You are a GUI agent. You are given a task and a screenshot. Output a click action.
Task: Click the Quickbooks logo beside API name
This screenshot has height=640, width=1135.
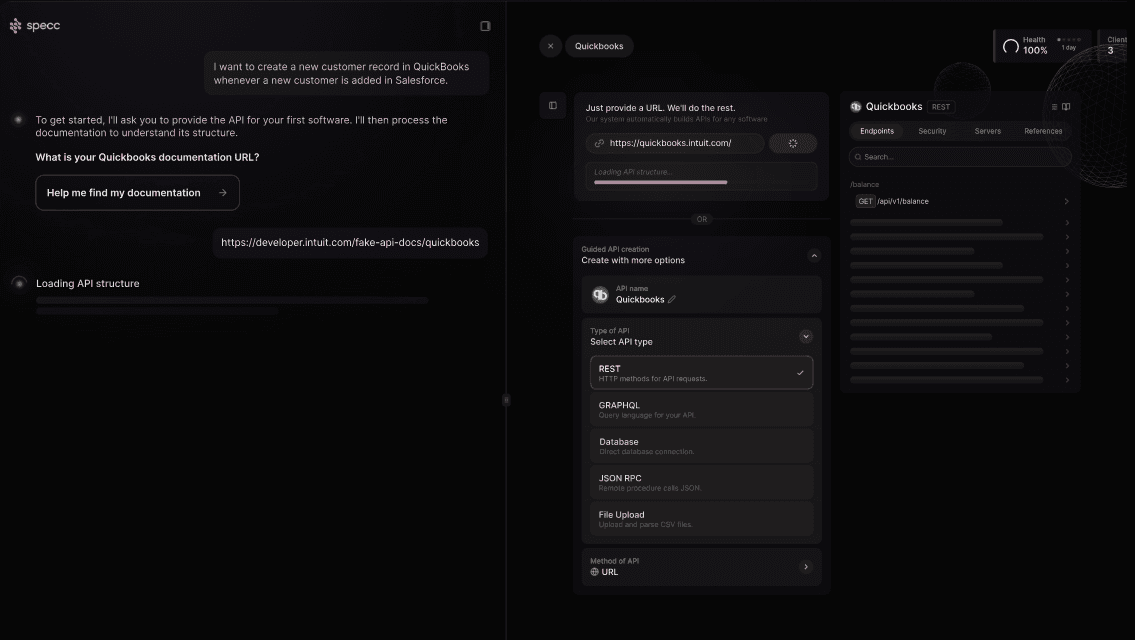[x=600, y=295]
